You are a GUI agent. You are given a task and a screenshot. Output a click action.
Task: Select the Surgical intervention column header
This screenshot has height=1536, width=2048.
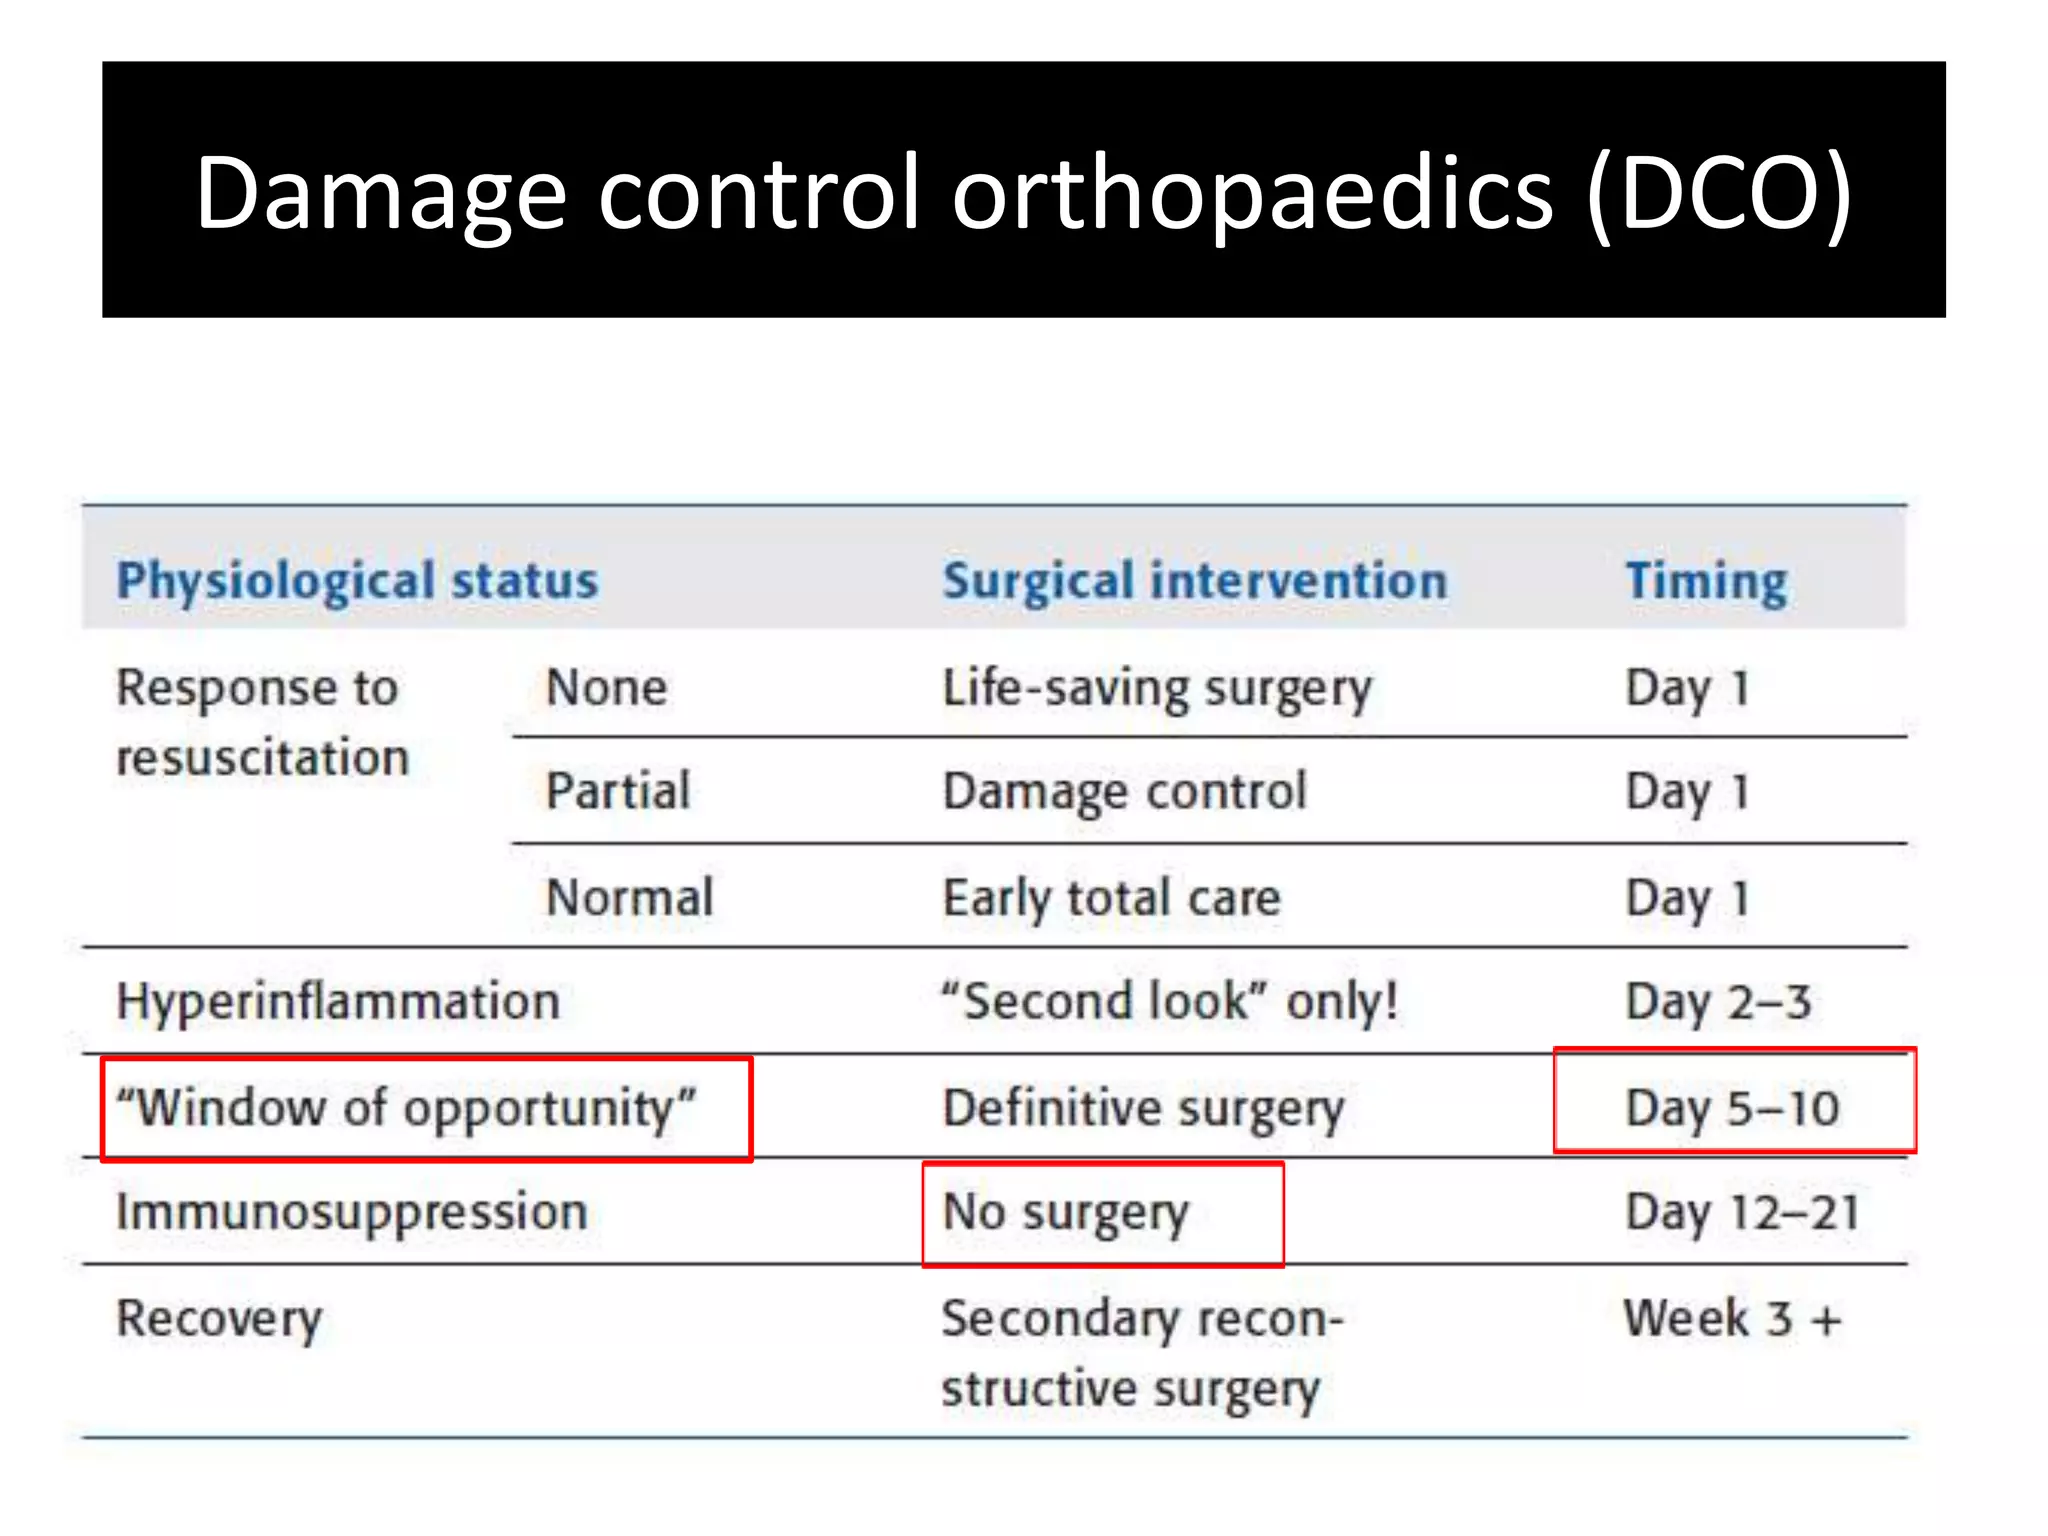pos(1195,581)
